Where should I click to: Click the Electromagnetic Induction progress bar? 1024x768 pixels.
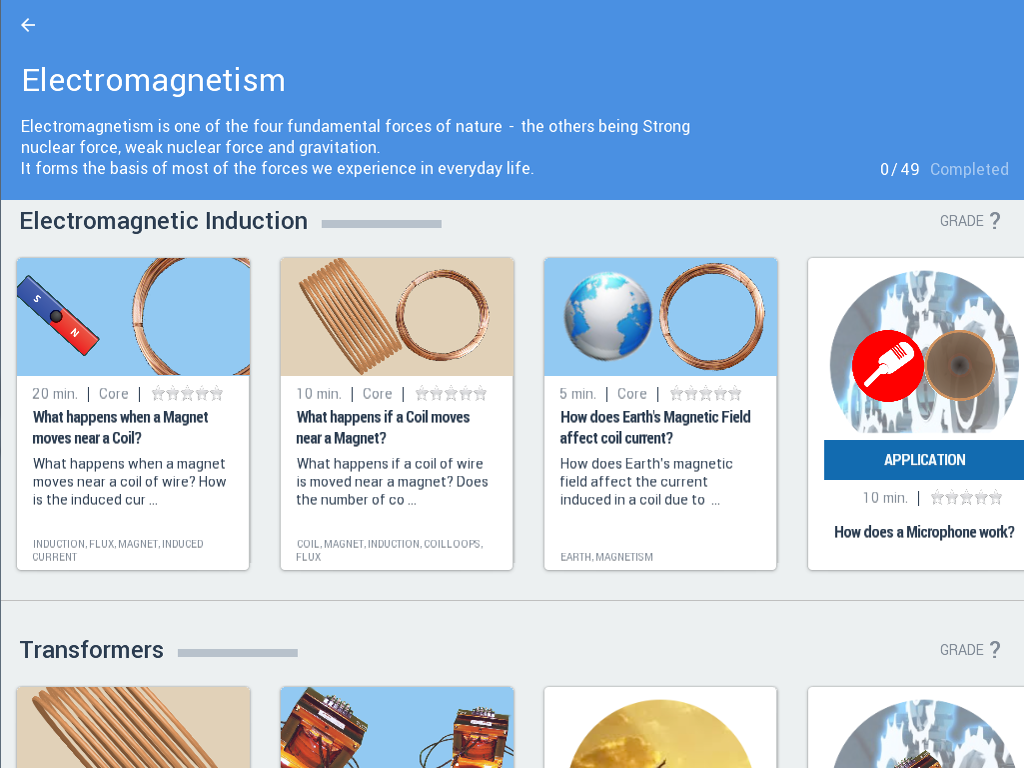[381, 224]
